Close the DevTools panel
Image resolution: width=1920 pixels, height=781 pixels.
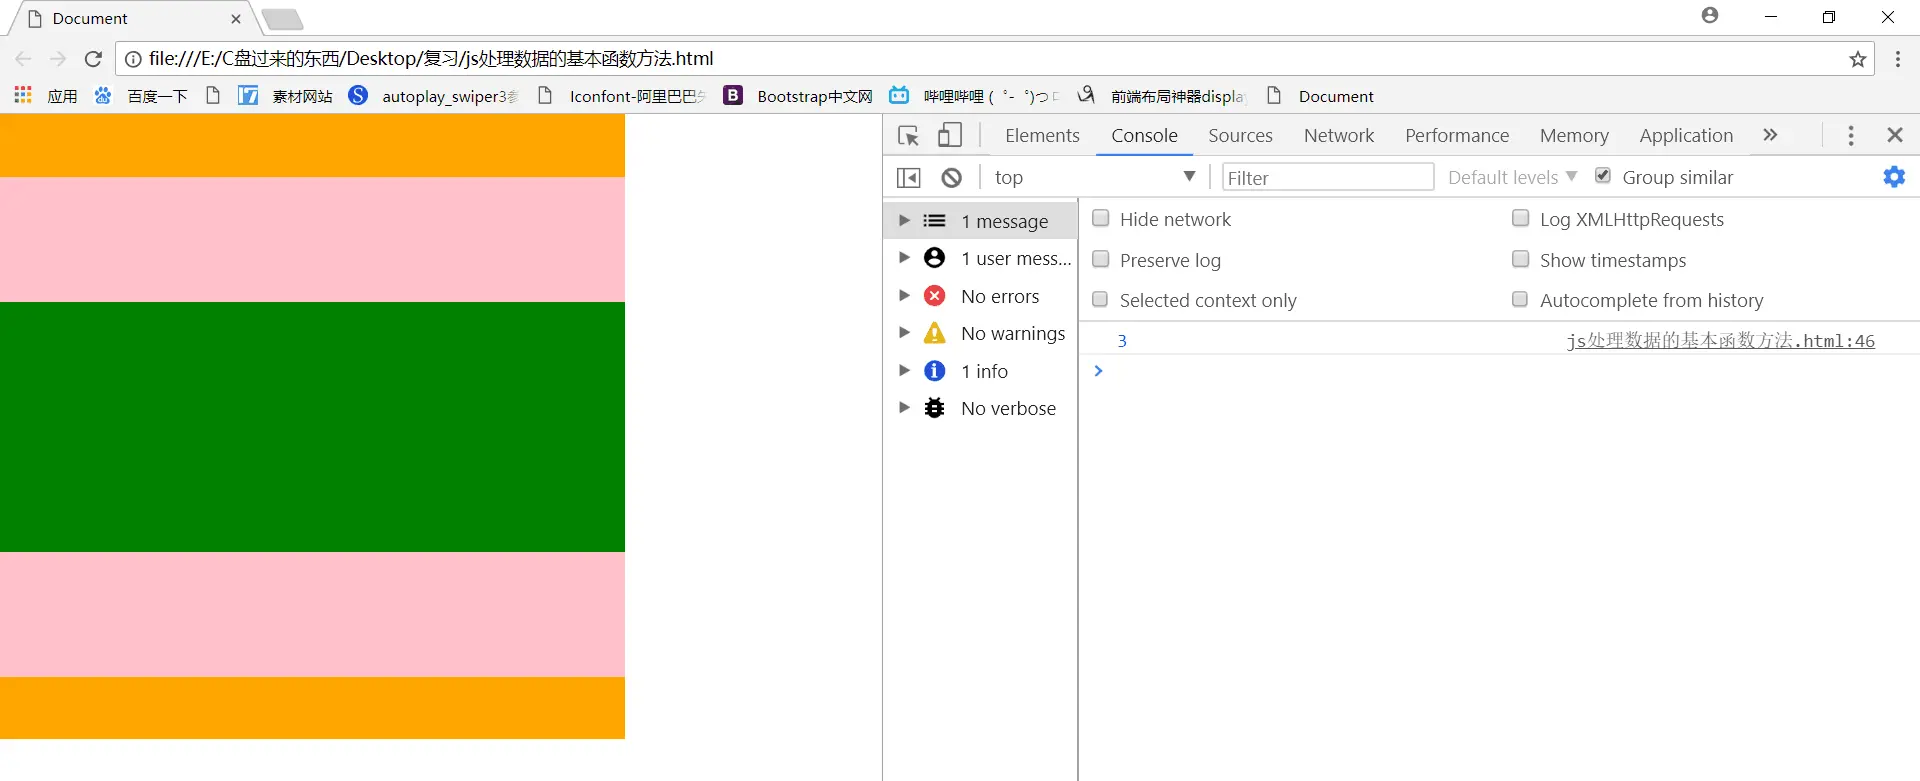[1894, 135]
